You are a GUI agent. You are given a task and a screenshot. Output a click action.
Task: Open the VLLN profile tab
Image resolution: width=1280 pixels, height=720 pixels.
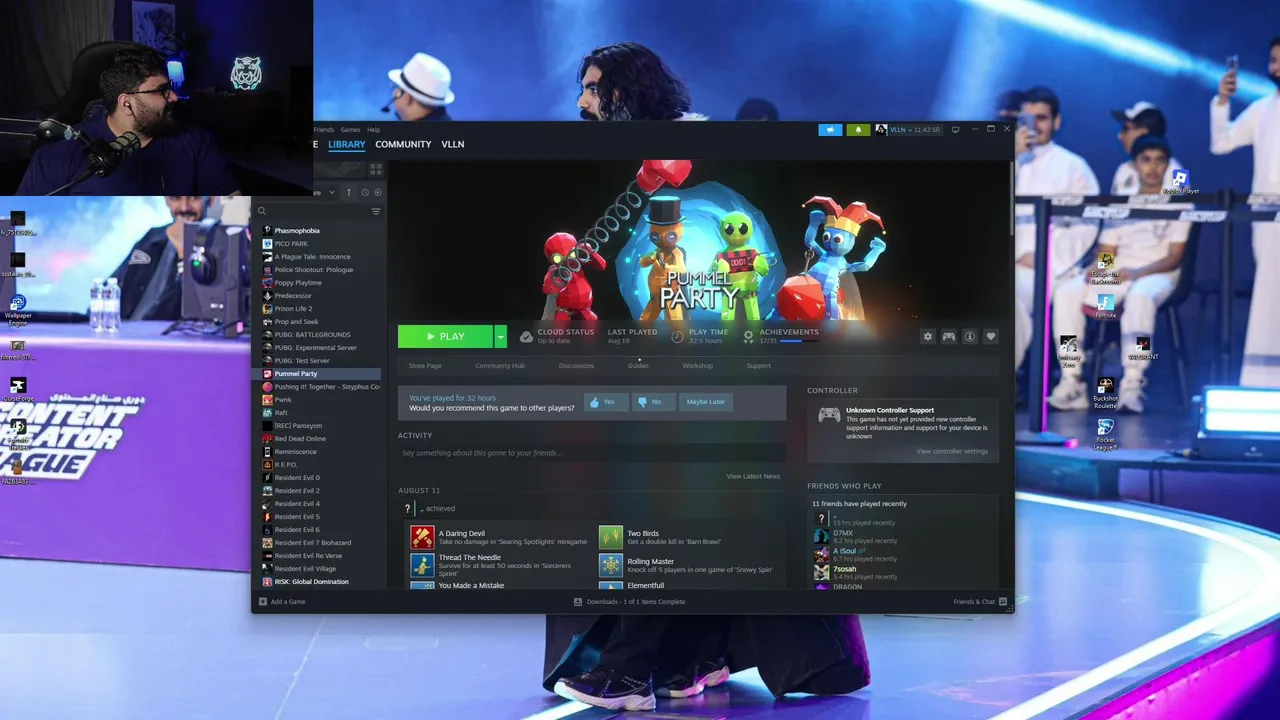(x=452, y=144)
